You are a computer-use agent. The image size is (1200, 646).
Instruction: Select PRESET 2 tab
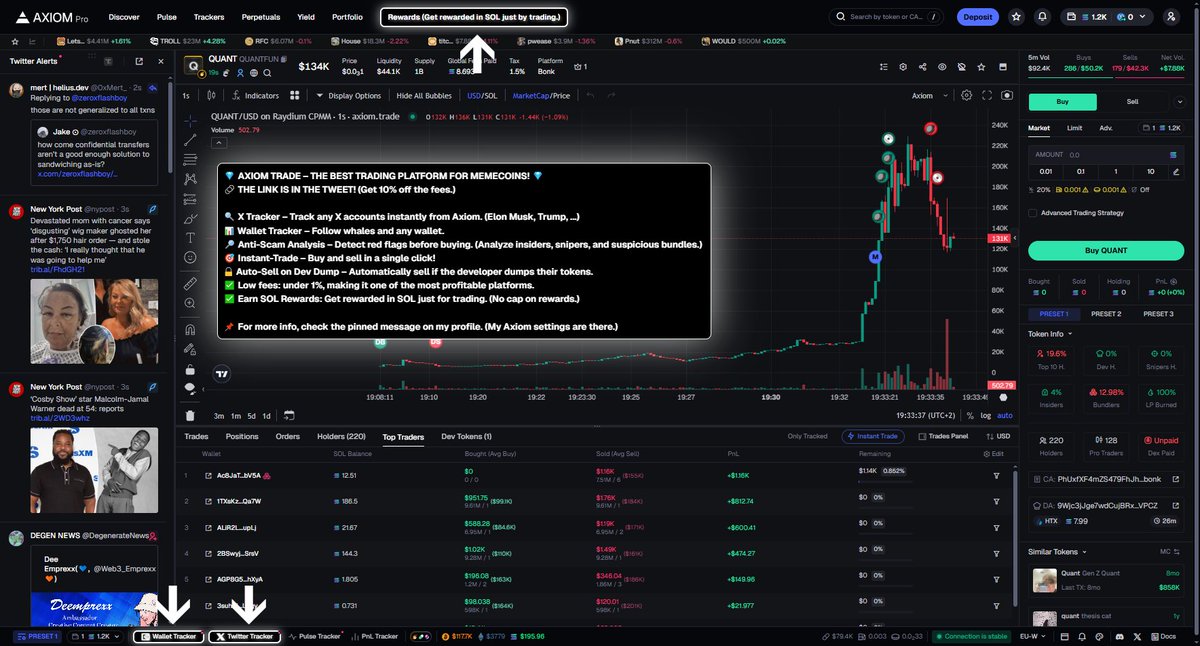pos(1105,314)
